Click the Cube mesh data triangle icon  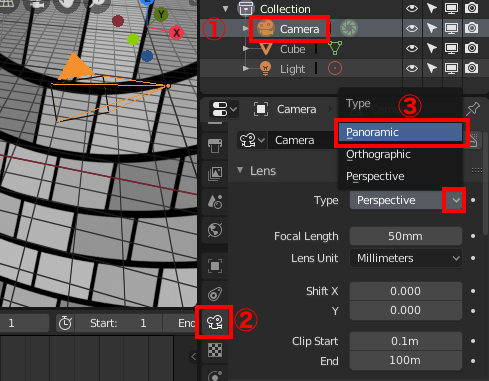(335, 48)
